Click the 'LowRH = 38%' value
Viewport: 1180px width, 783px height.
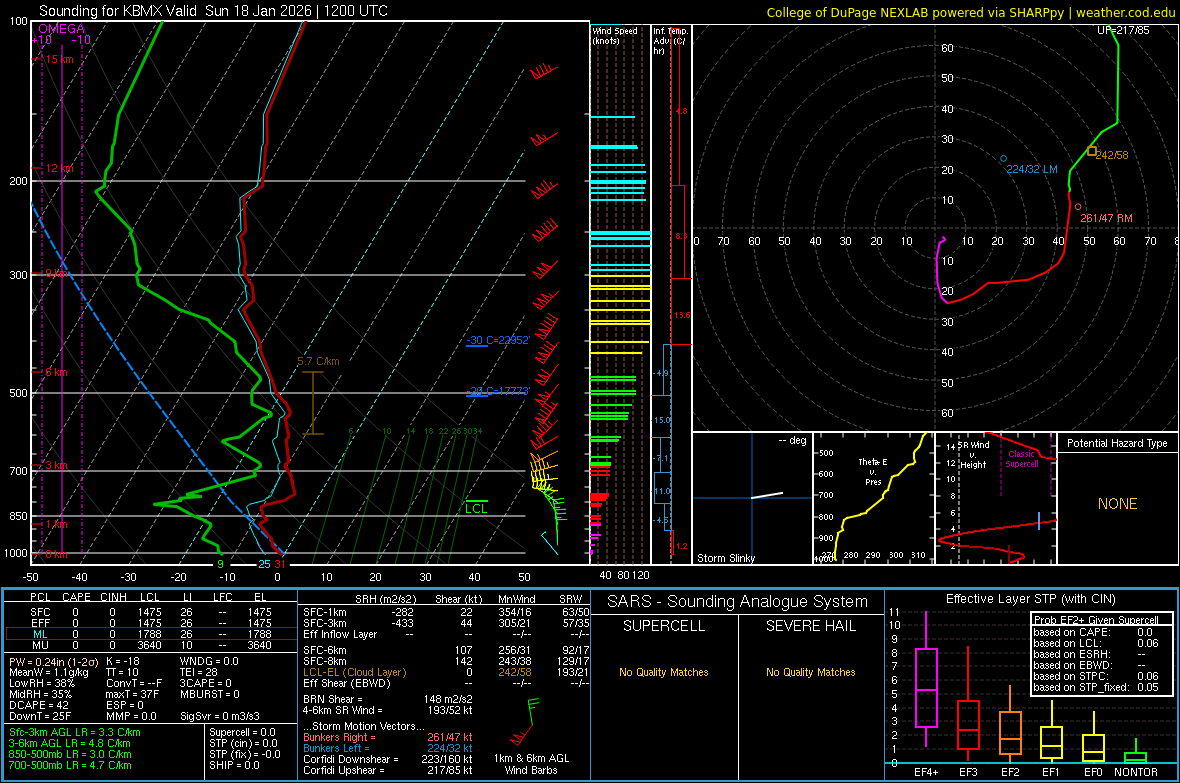pyautogui.click(x=42, y=684)
